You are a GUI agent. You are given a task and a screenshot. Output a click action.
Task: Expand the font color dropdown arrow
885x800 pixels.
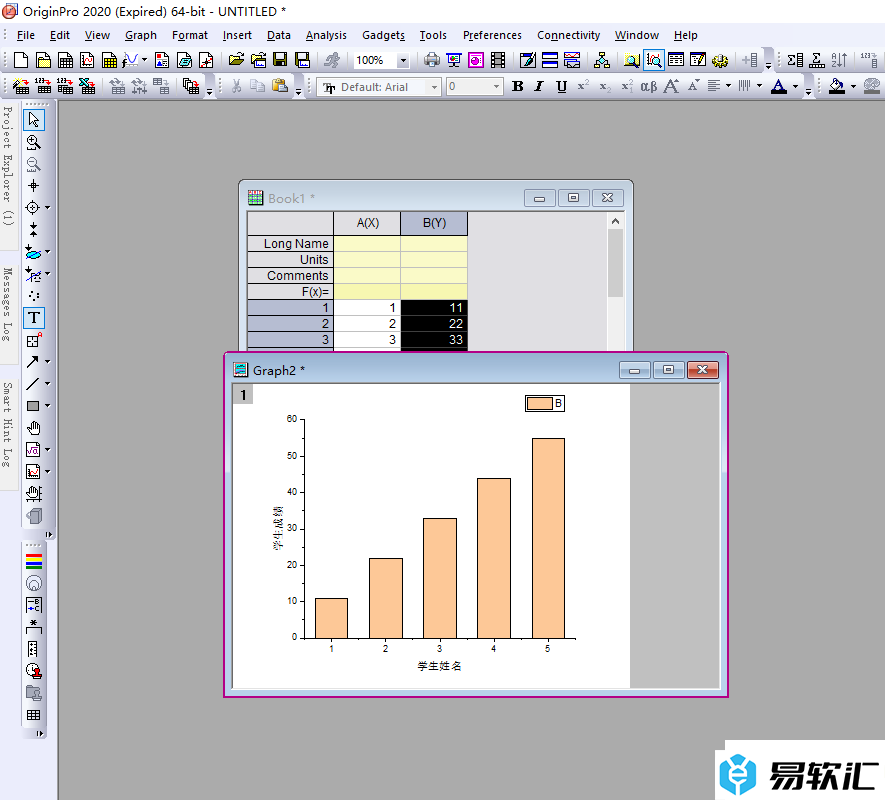point(795,86)
